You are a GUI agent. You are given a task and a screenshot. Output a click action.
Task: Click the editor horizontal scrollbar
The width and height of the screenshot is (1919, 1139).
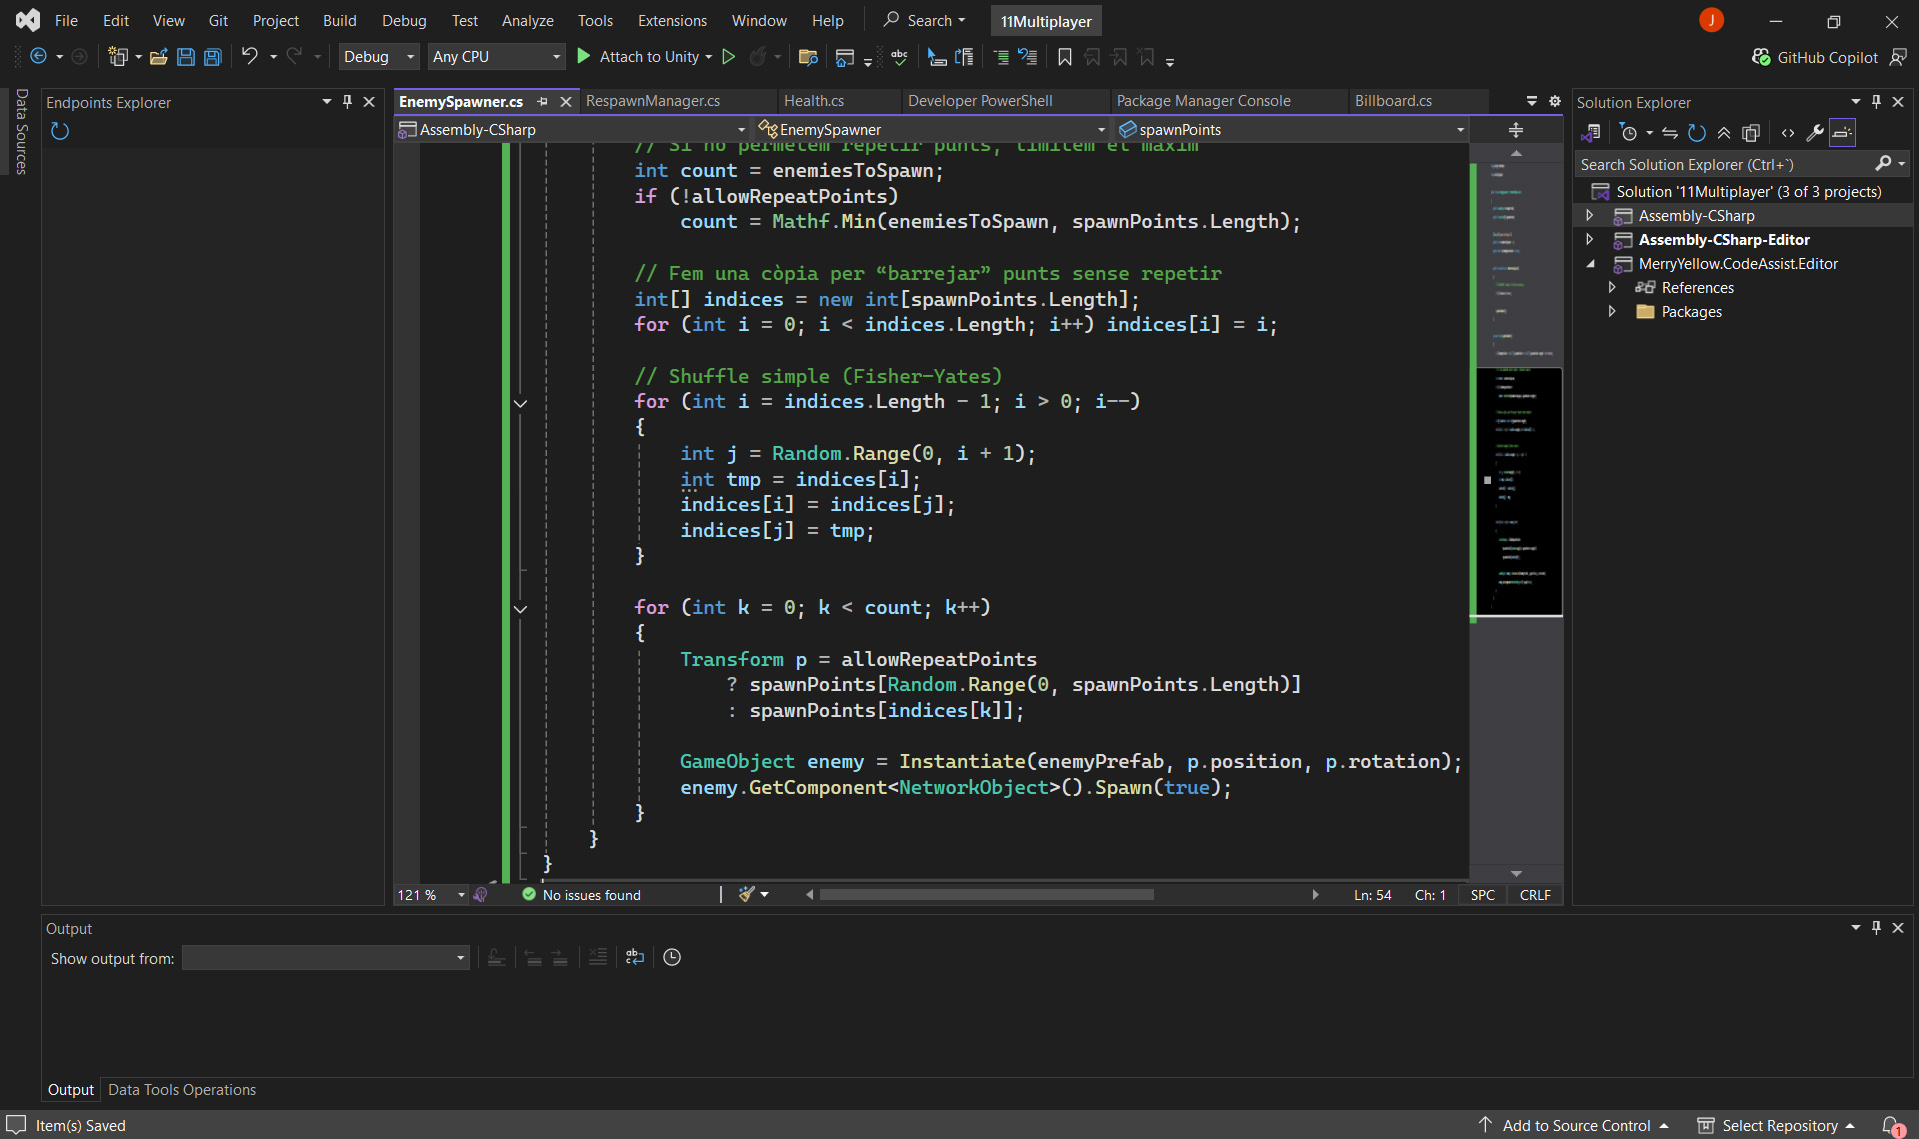[x=985, y=895]
